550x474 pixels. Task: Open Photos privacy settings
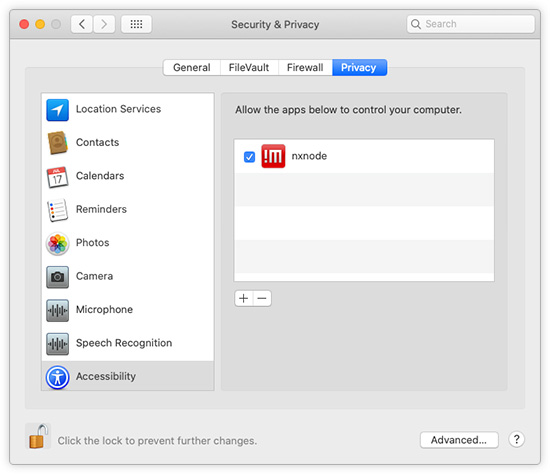(x=128, y=243)
